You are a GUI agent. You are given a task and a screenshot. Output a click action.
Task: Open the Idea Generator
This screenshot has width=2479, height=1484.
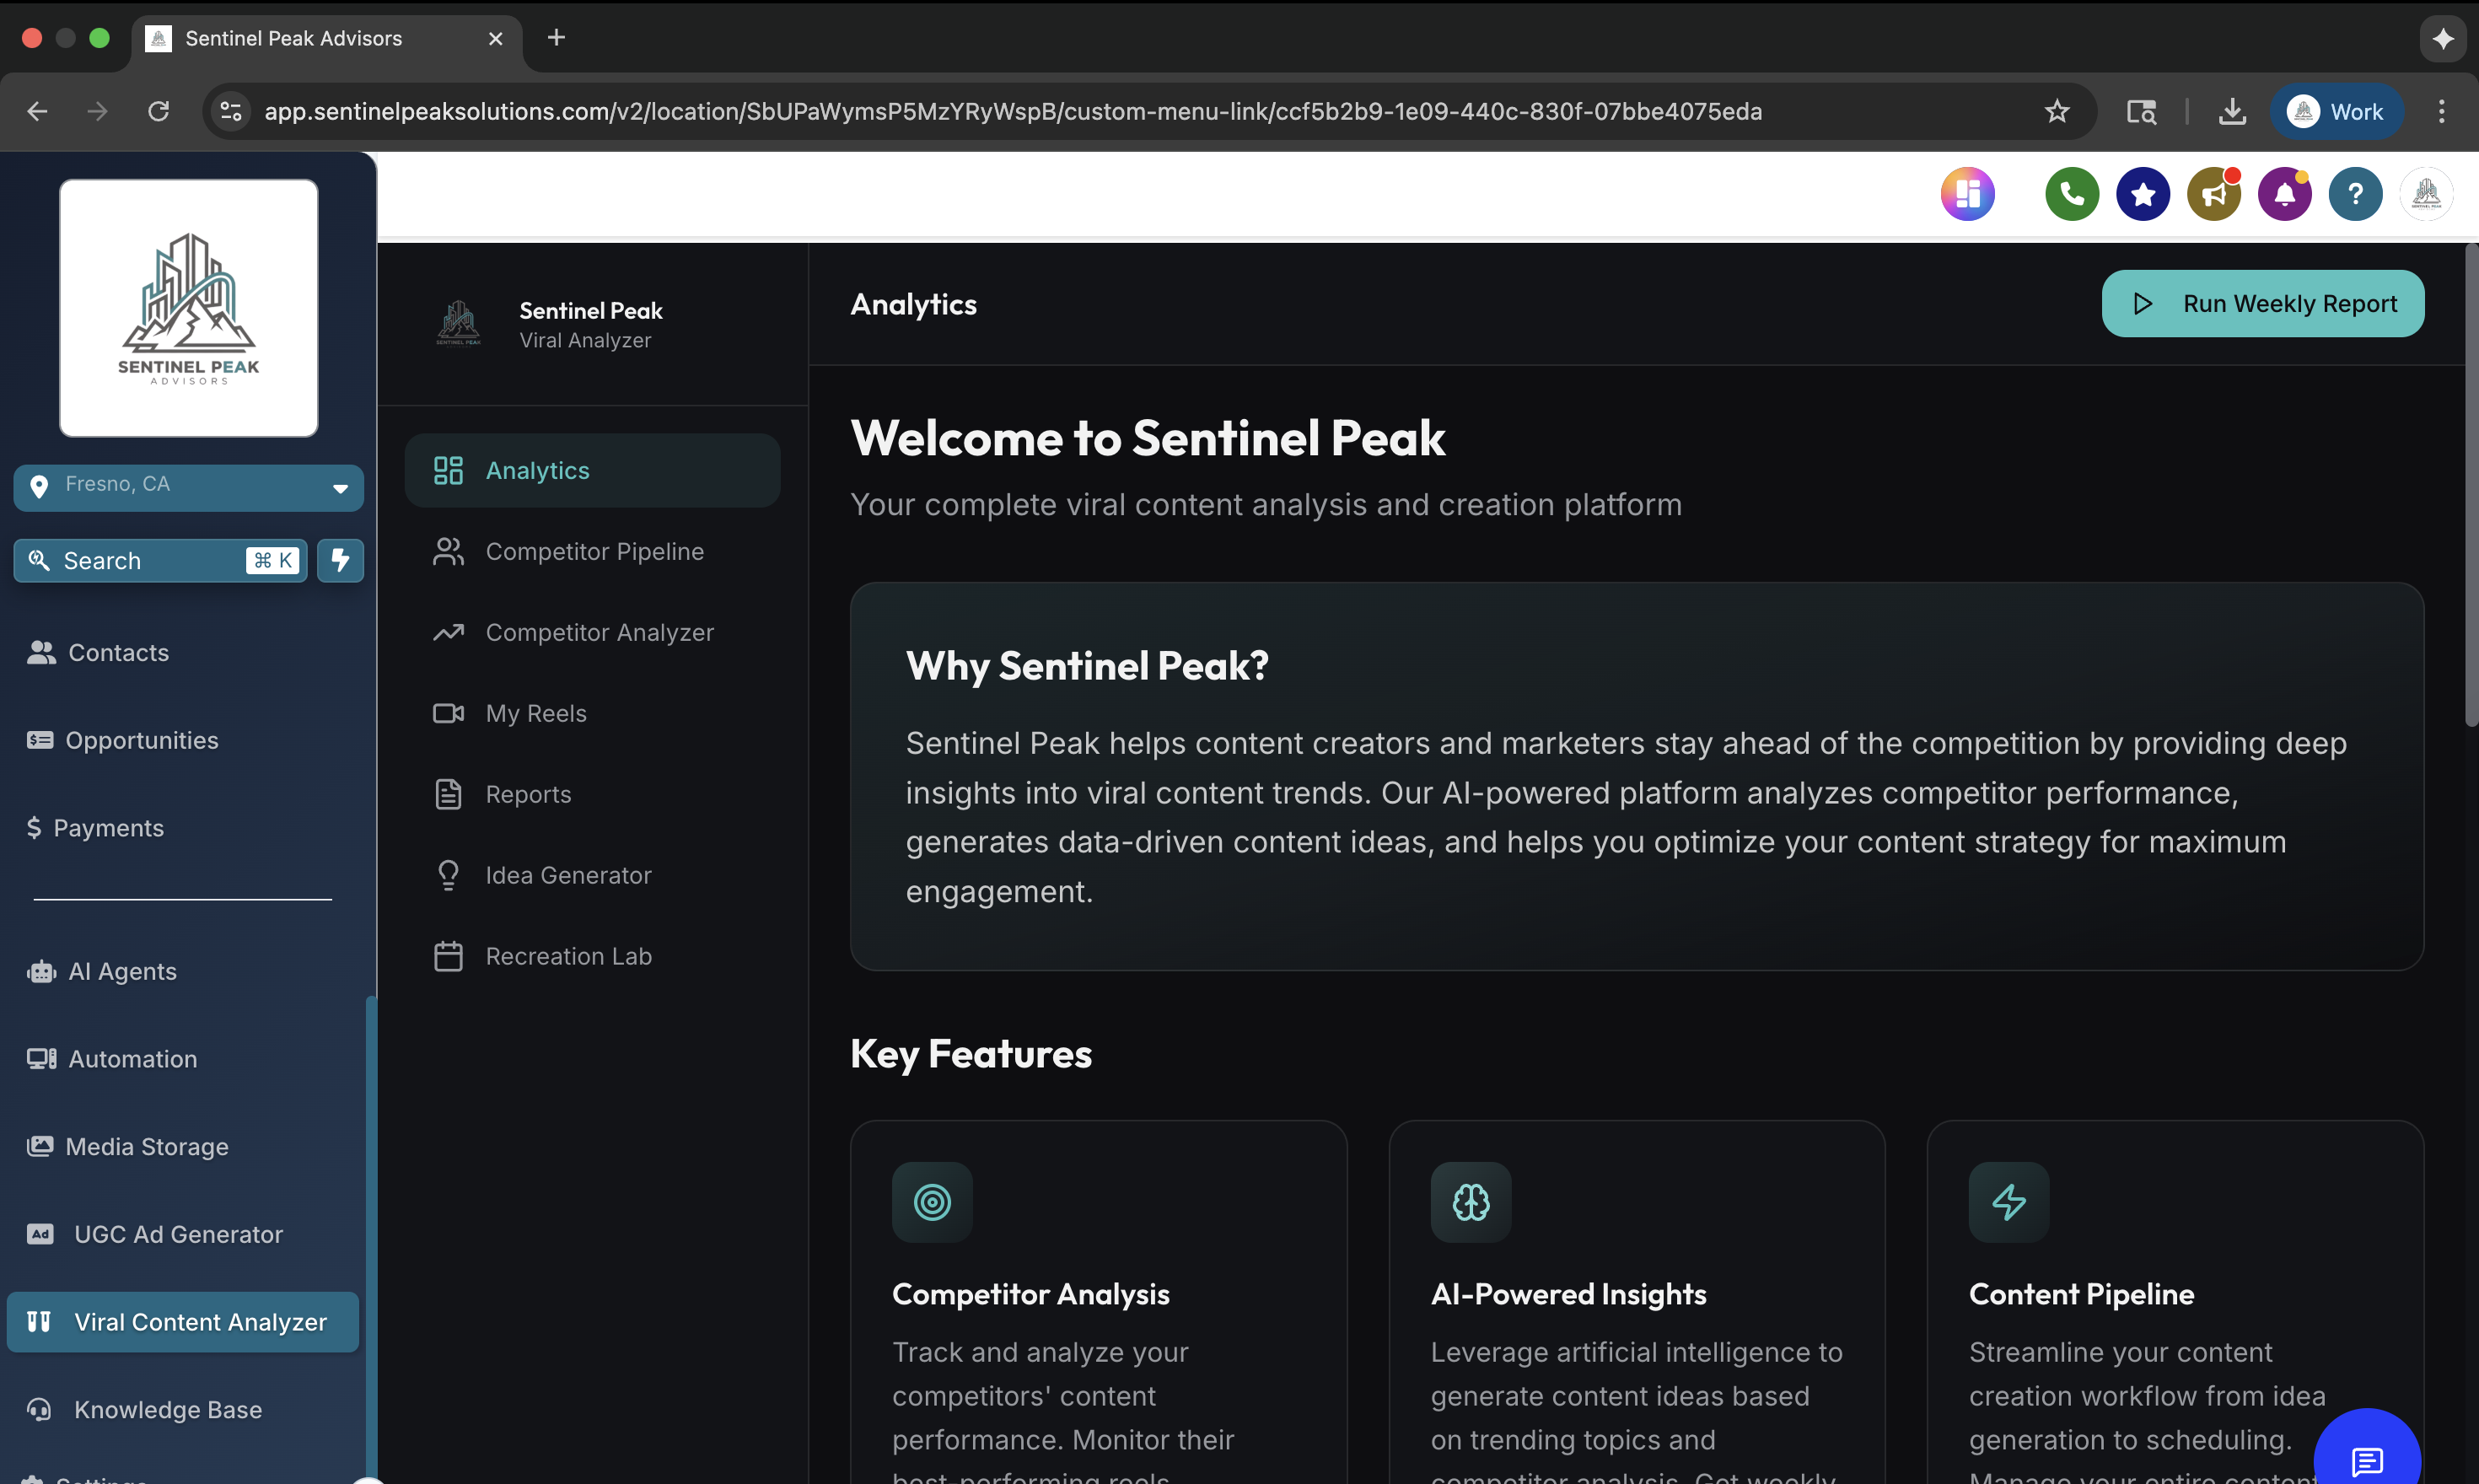click(567, 874)
